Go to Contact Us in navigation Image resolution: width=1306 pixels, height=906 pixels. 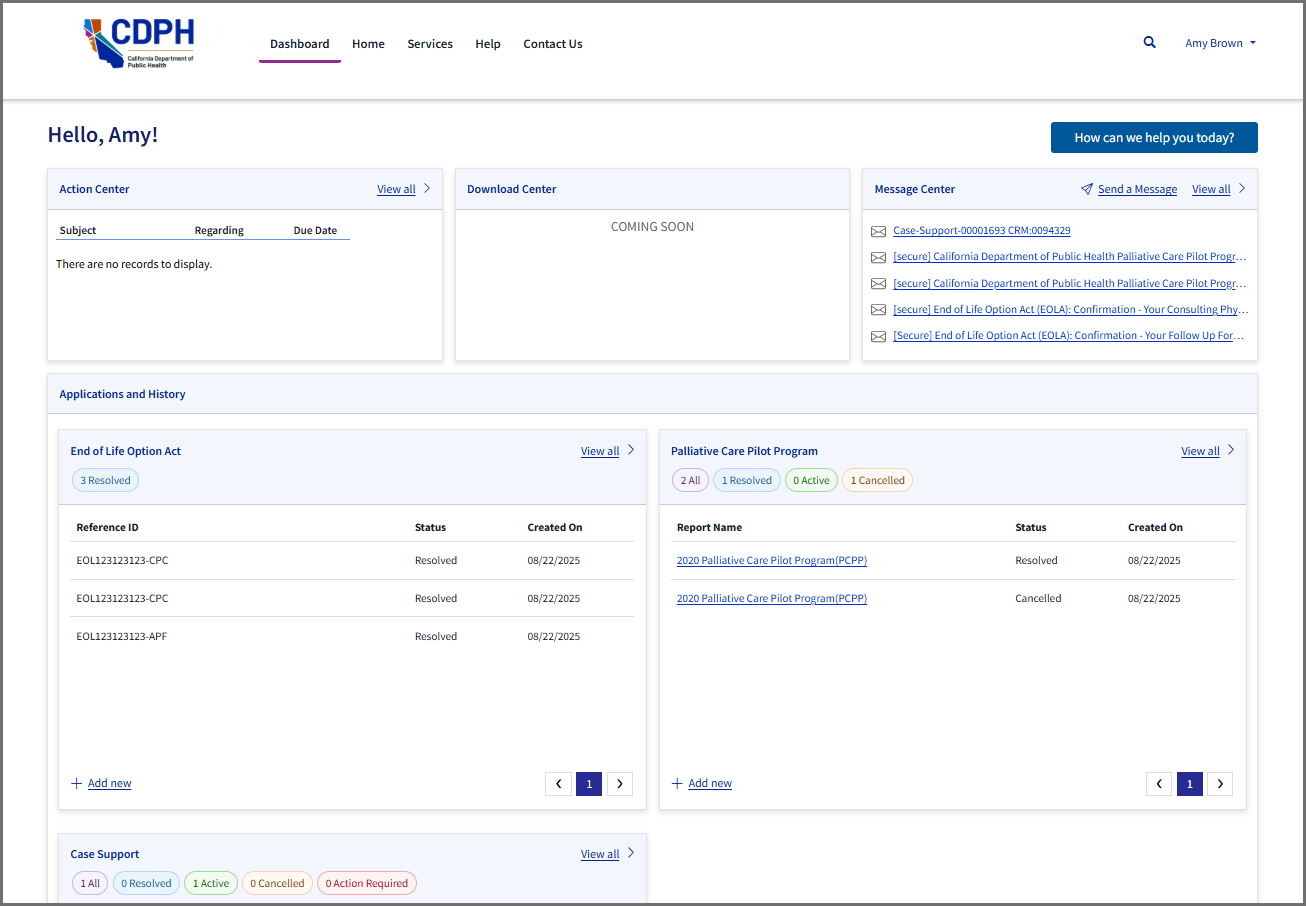[x=552, y=44]
